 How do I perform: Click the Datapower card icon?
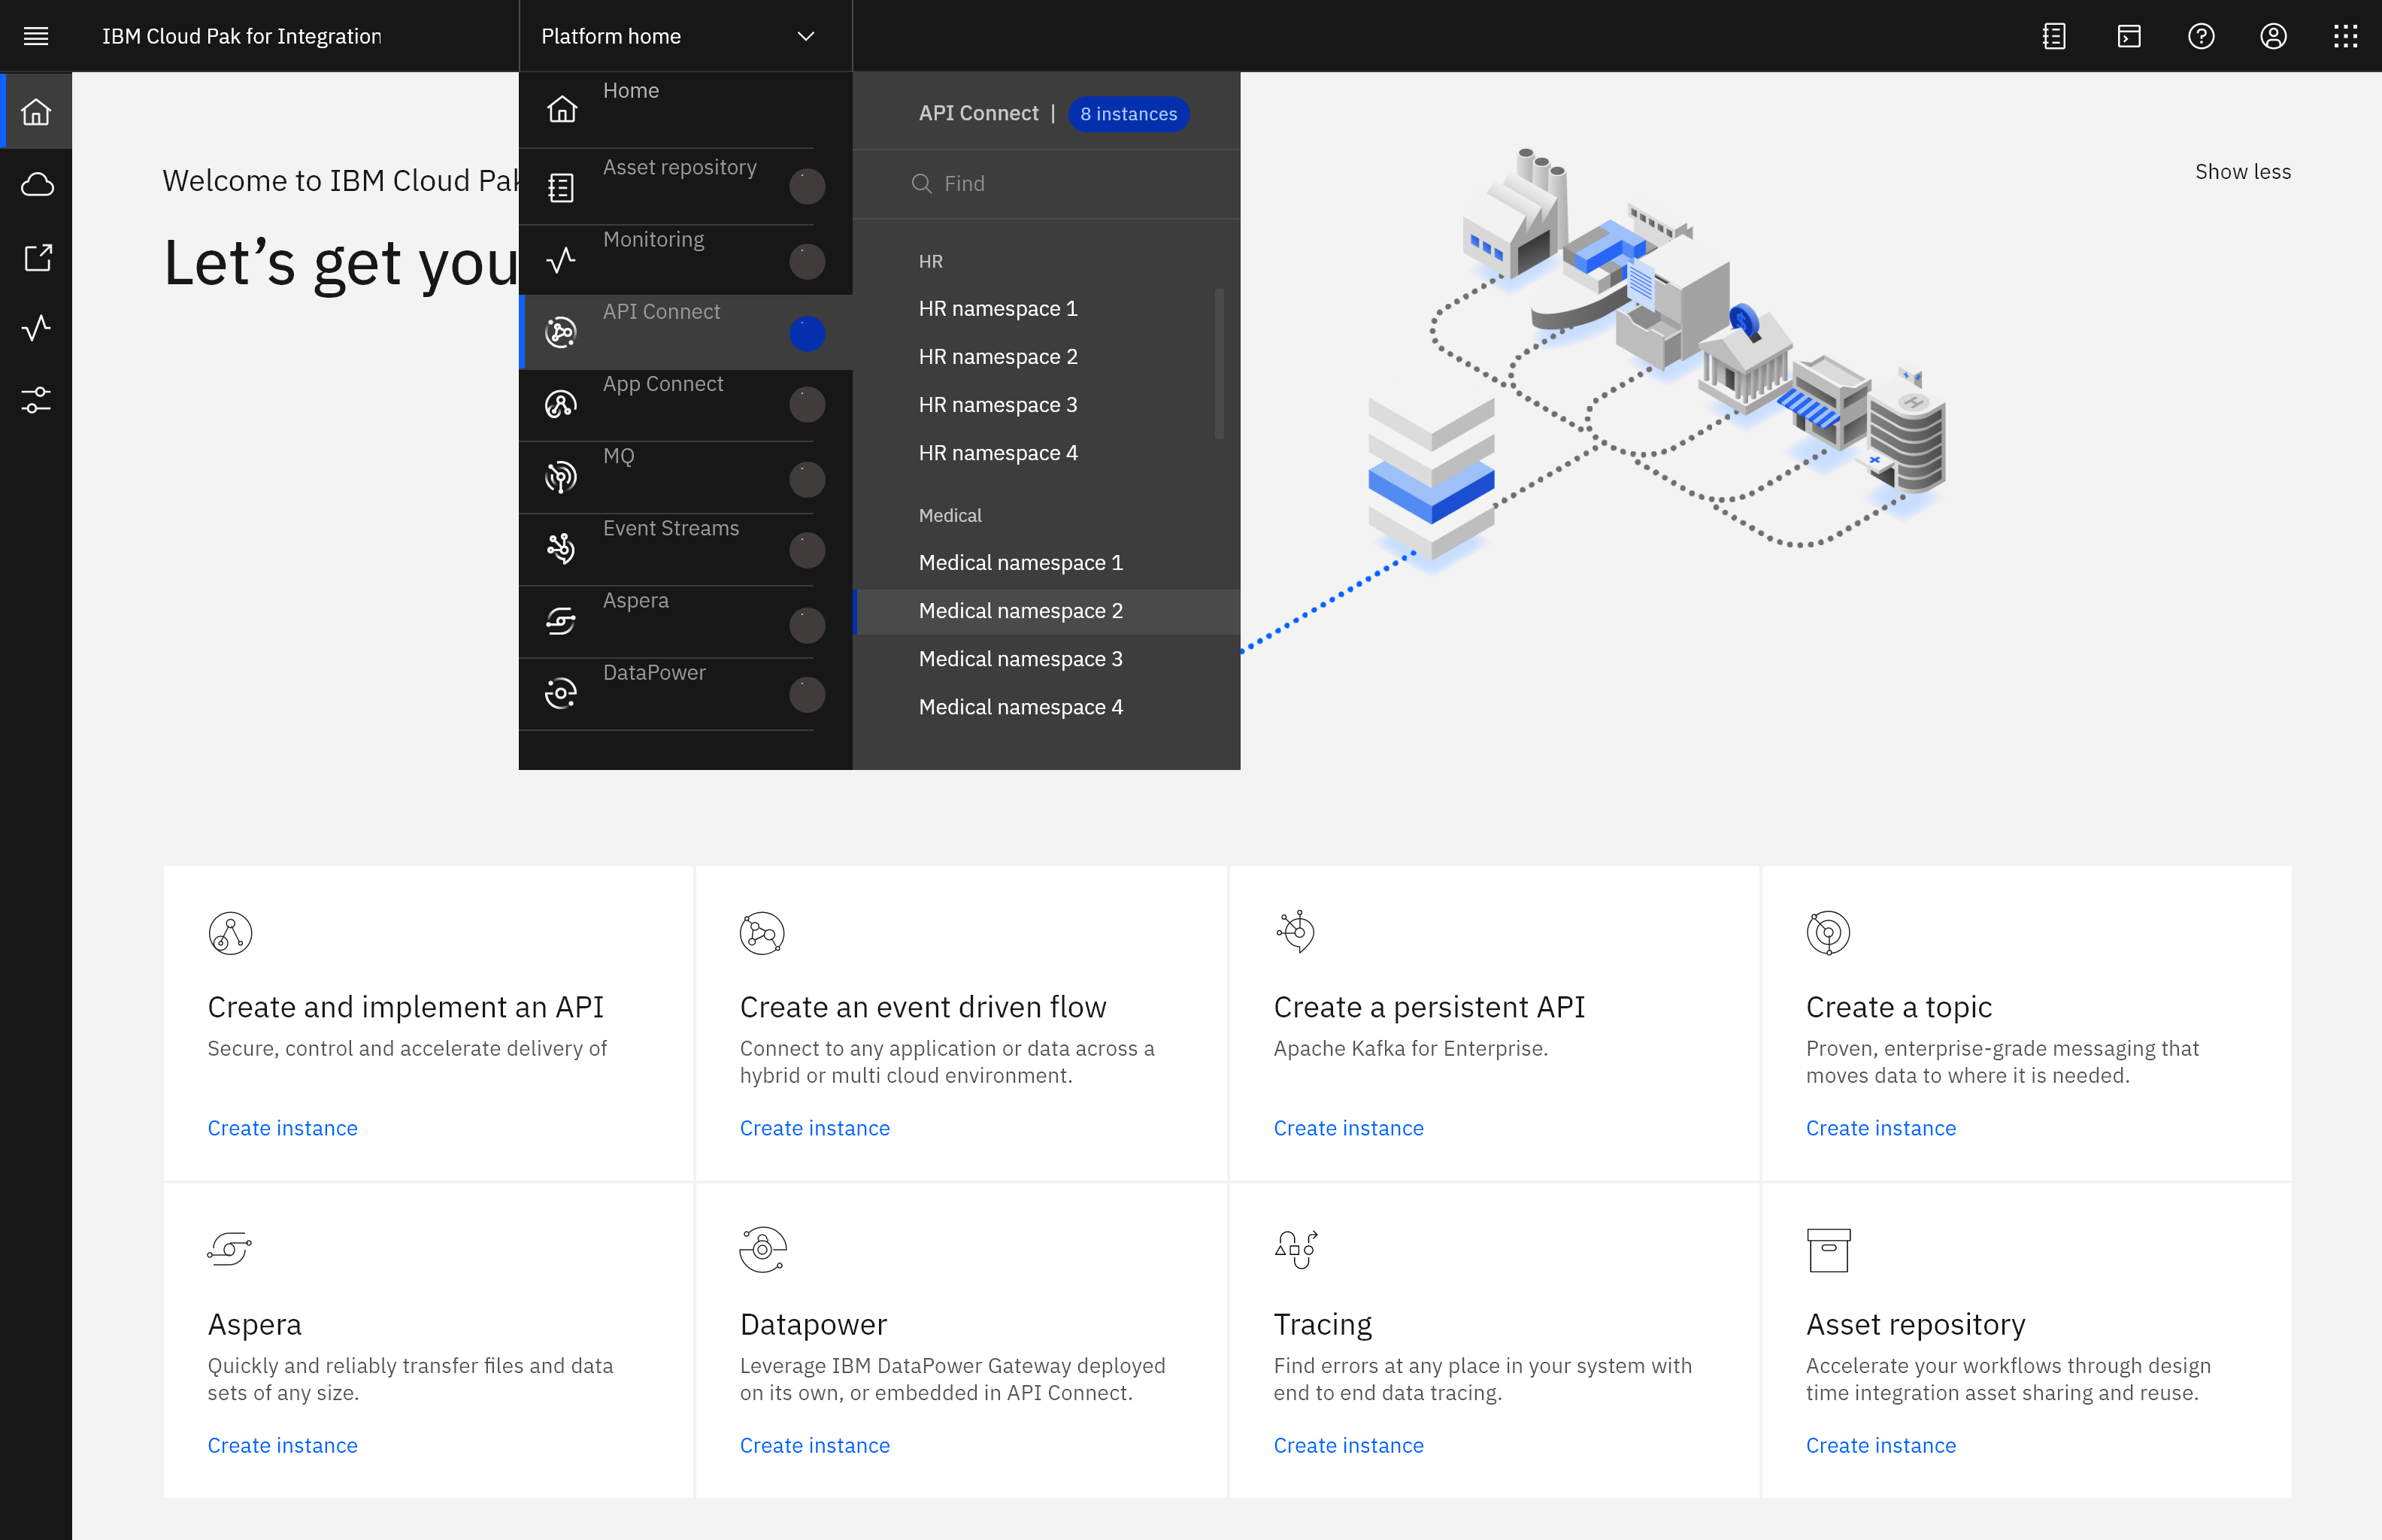tap(763, 1249)
